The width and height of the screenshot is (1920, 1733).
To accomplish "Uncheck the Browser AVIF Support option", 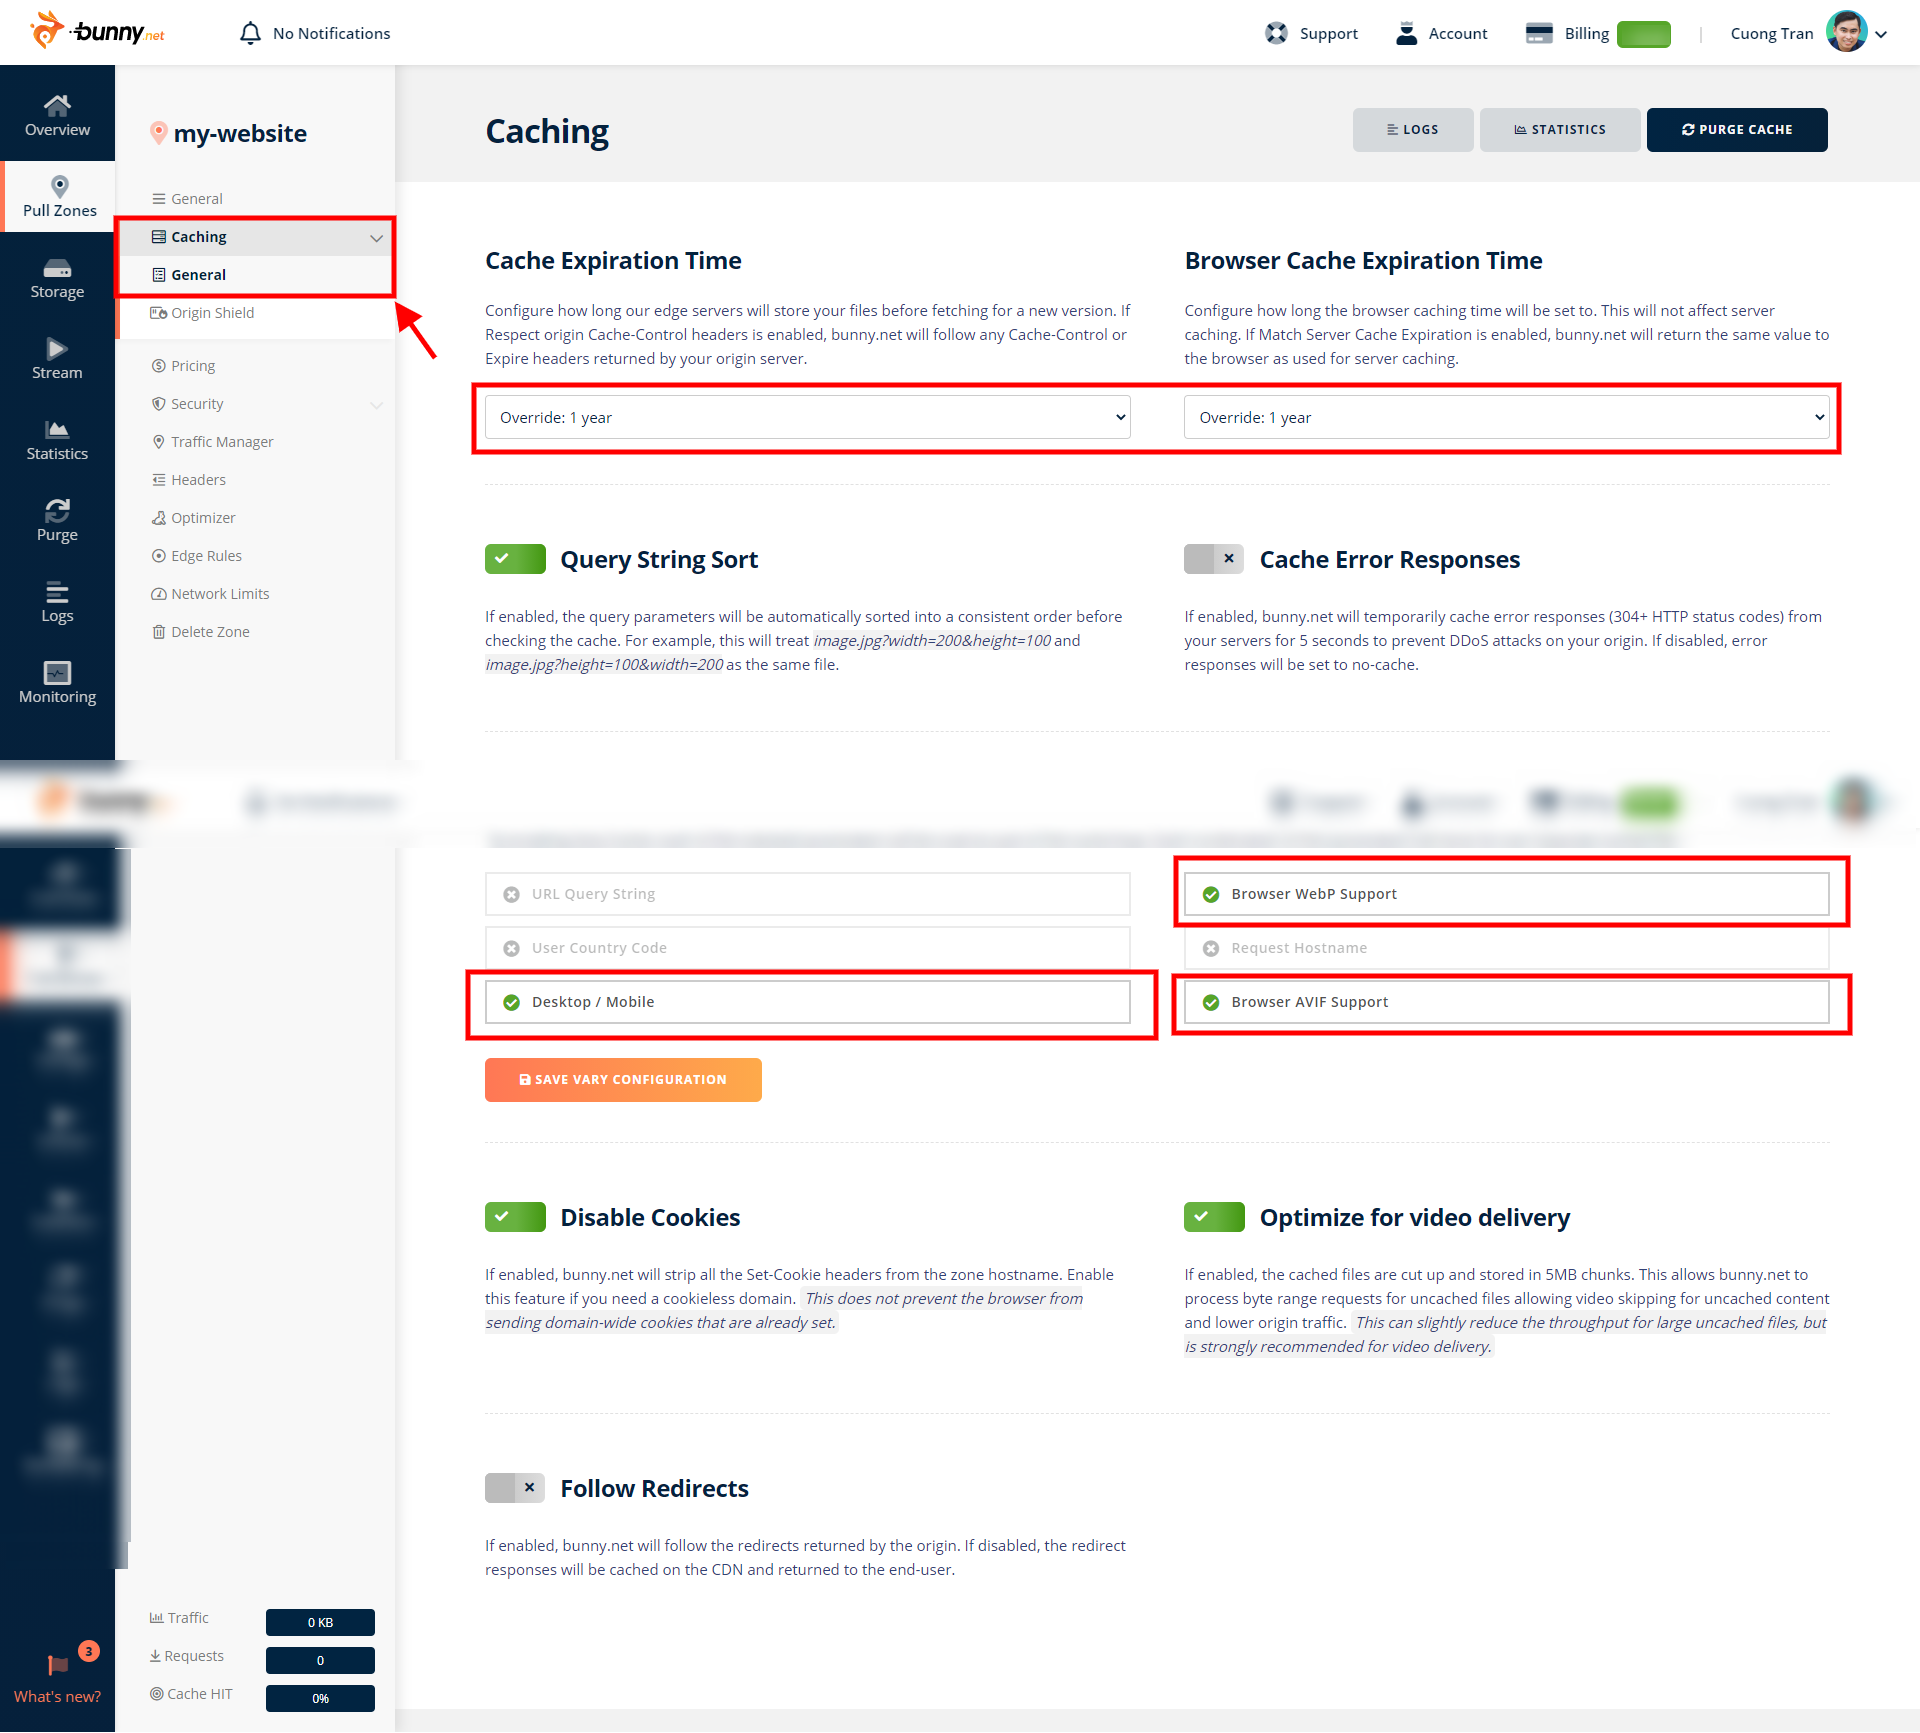I will (x=1507, y=1002).
